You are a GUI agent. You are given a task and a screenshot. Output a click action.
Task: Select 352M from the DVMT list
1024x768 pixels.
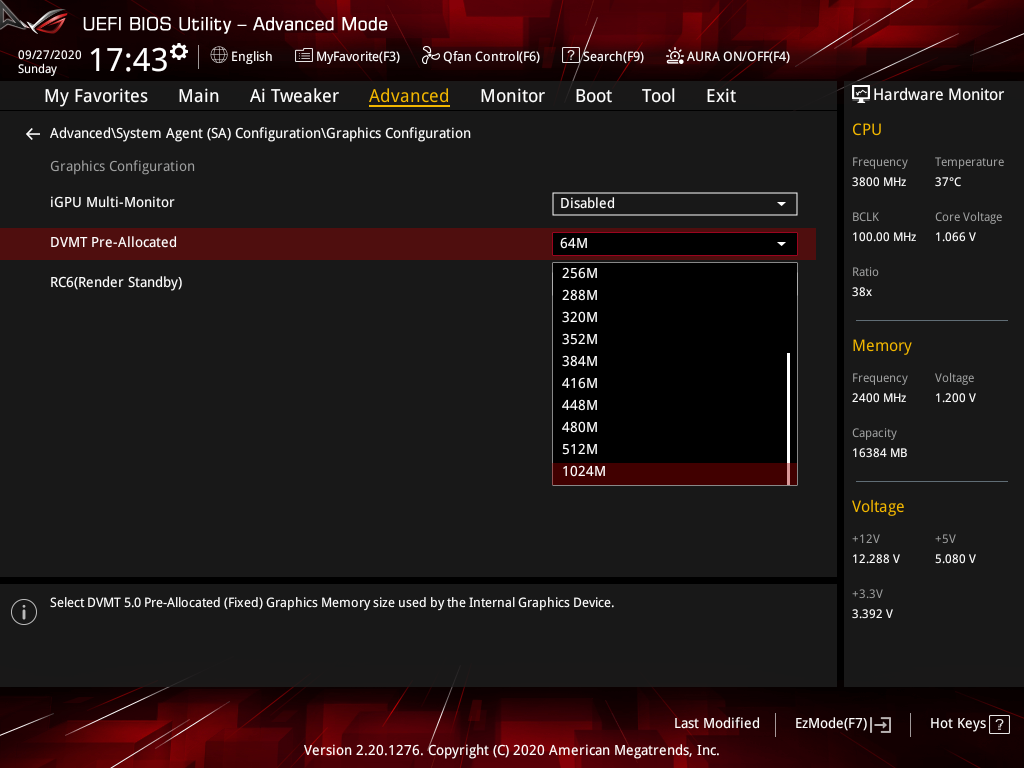coord(670,340)
